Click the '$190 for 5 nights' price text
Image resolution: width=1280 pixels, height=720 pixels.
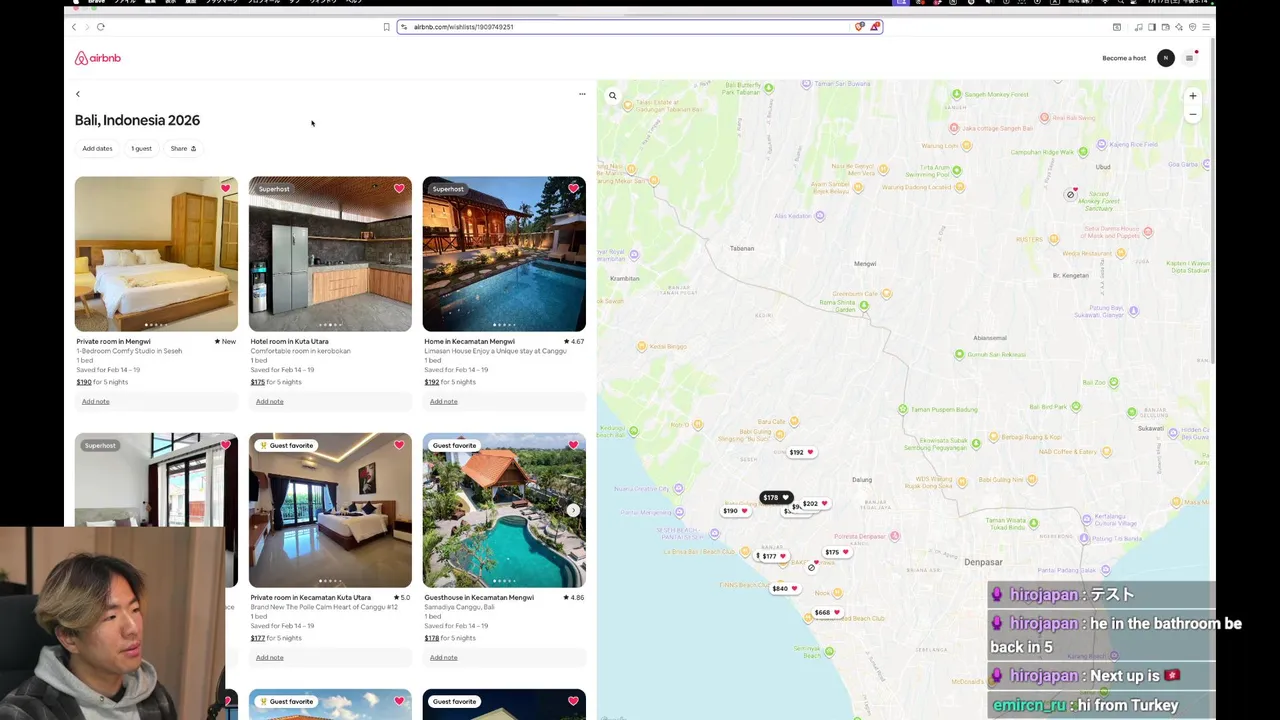104,382
